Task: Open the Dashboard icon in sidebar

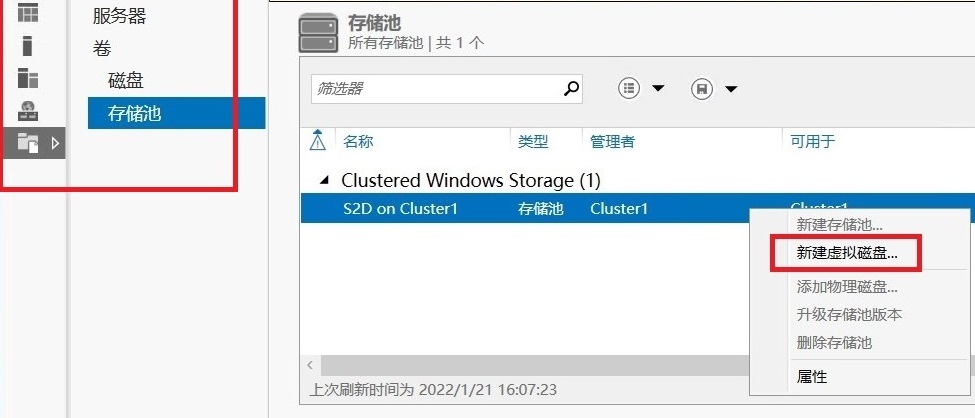Action: pos(27,12)
